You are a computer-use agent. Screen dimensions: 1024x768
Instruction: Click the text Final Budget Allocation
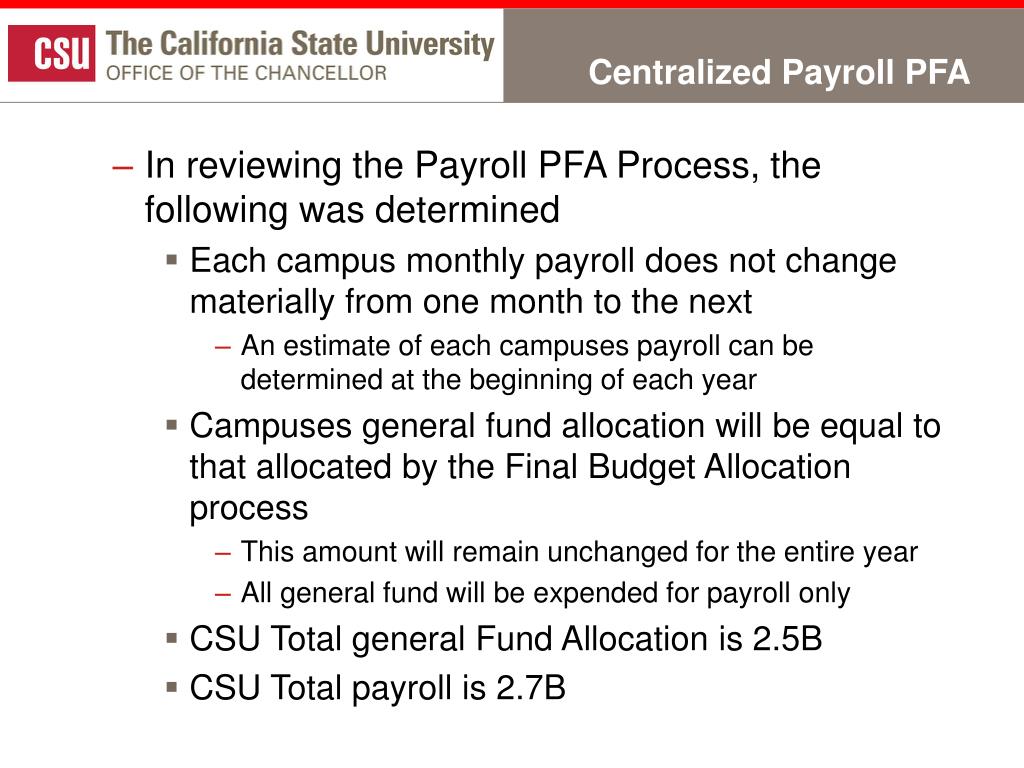(x=678, y=467)
